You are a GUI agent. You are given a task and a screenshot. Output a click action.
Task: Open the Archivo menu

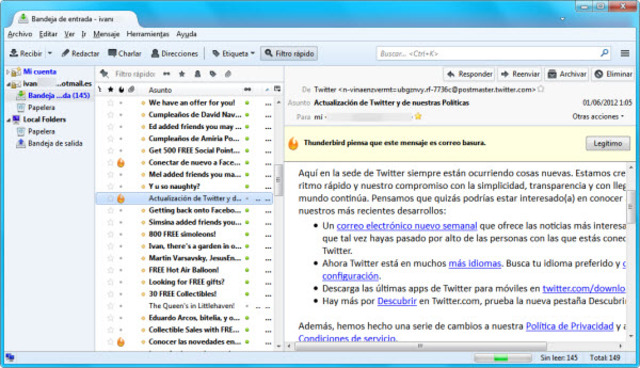(x=20, y=34)
